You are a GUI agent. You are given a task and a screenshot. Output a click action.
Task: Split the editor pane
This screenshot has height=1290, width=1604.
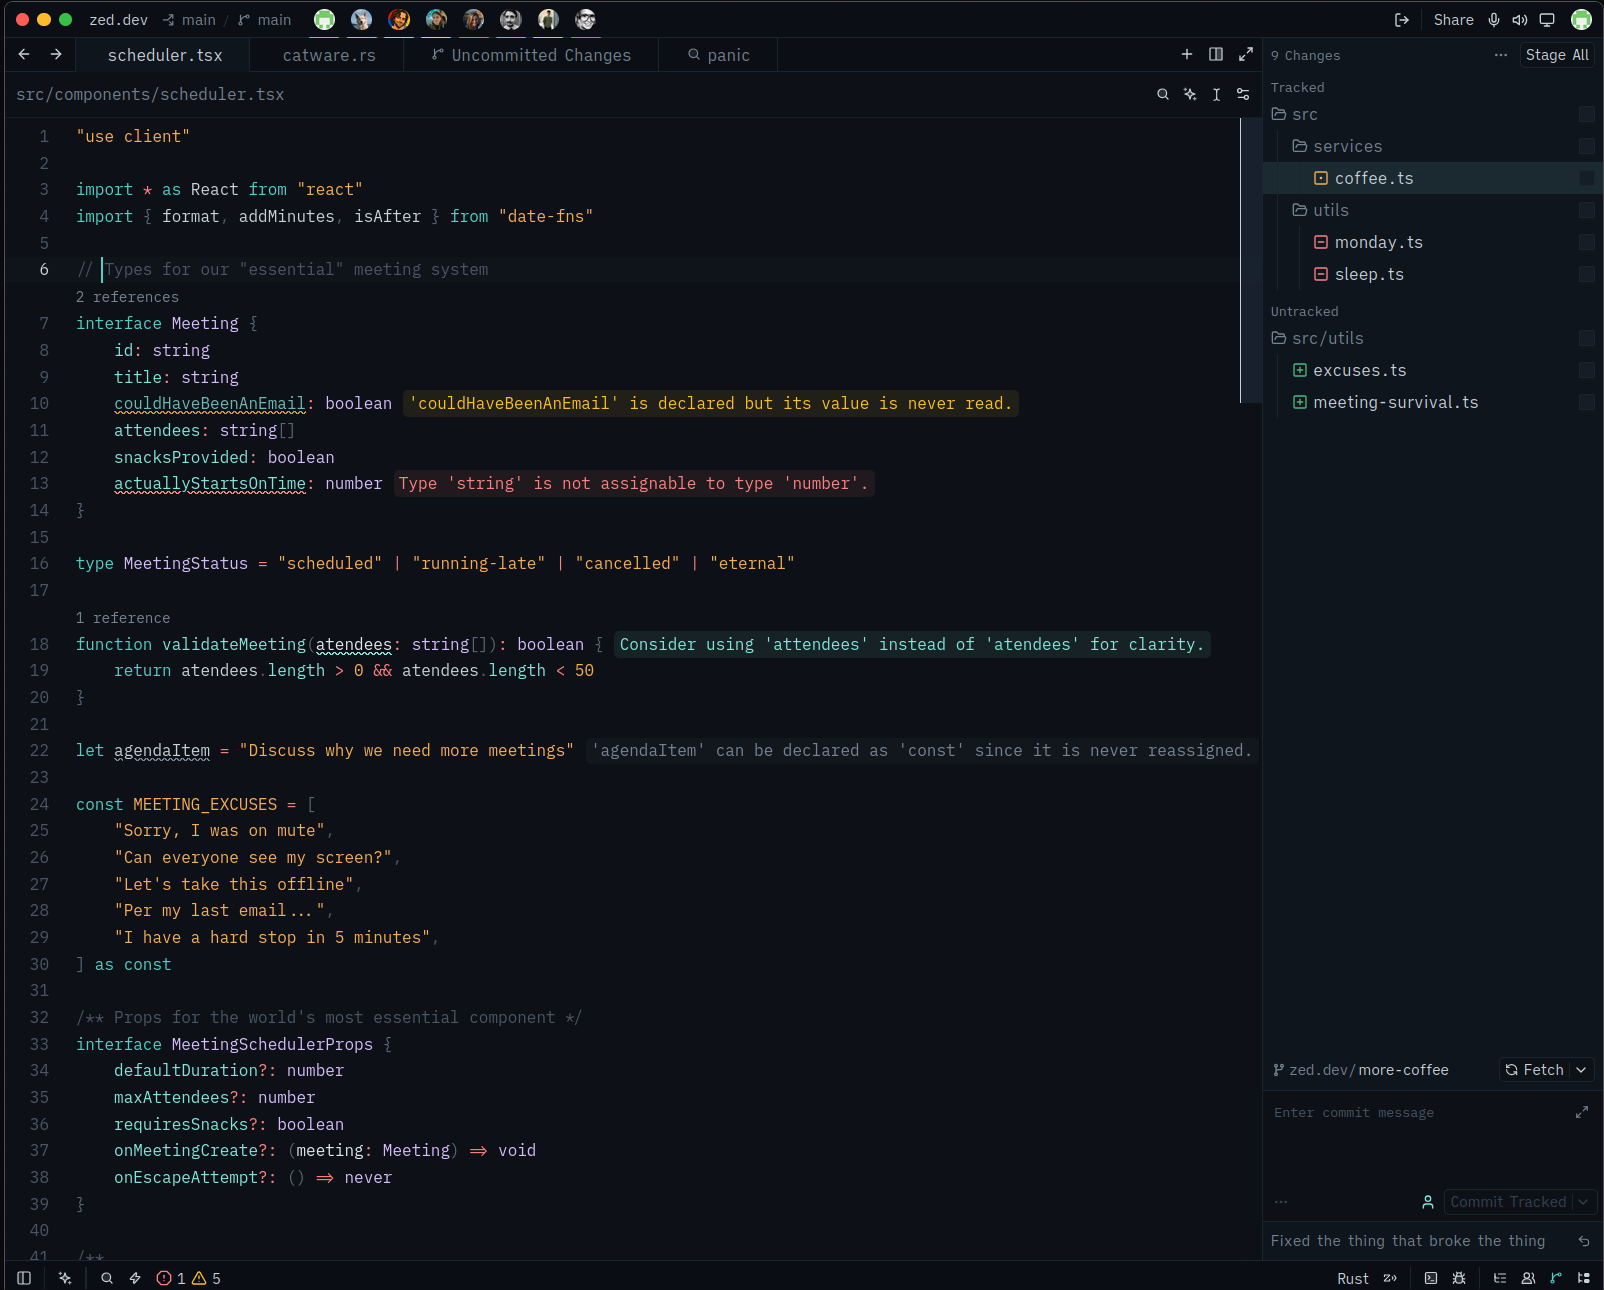[x=1216, y=54]
